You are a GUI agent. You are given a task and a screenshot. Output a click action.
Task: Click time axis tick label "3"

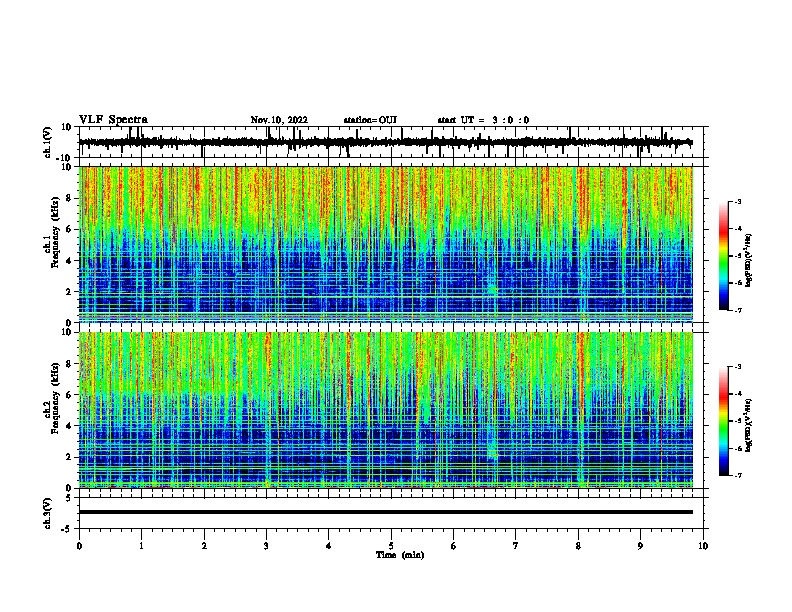[x=266, y=546]
